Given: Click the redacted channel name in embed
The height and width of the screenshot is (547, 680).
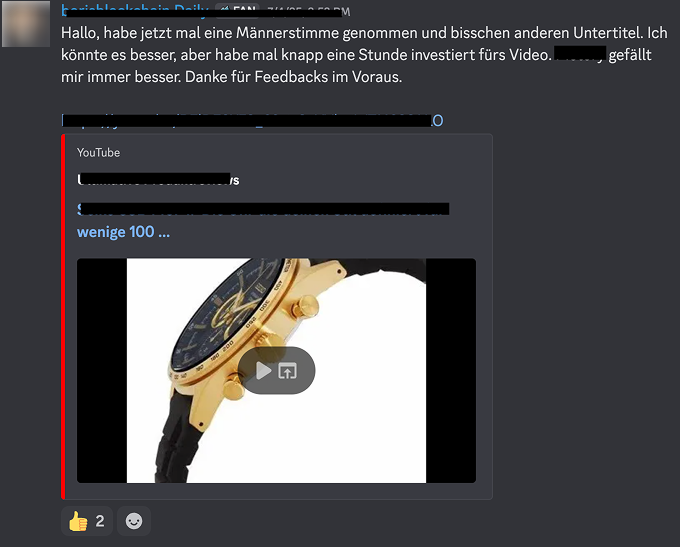Looking at the screenshot, I should coord(158,180).
